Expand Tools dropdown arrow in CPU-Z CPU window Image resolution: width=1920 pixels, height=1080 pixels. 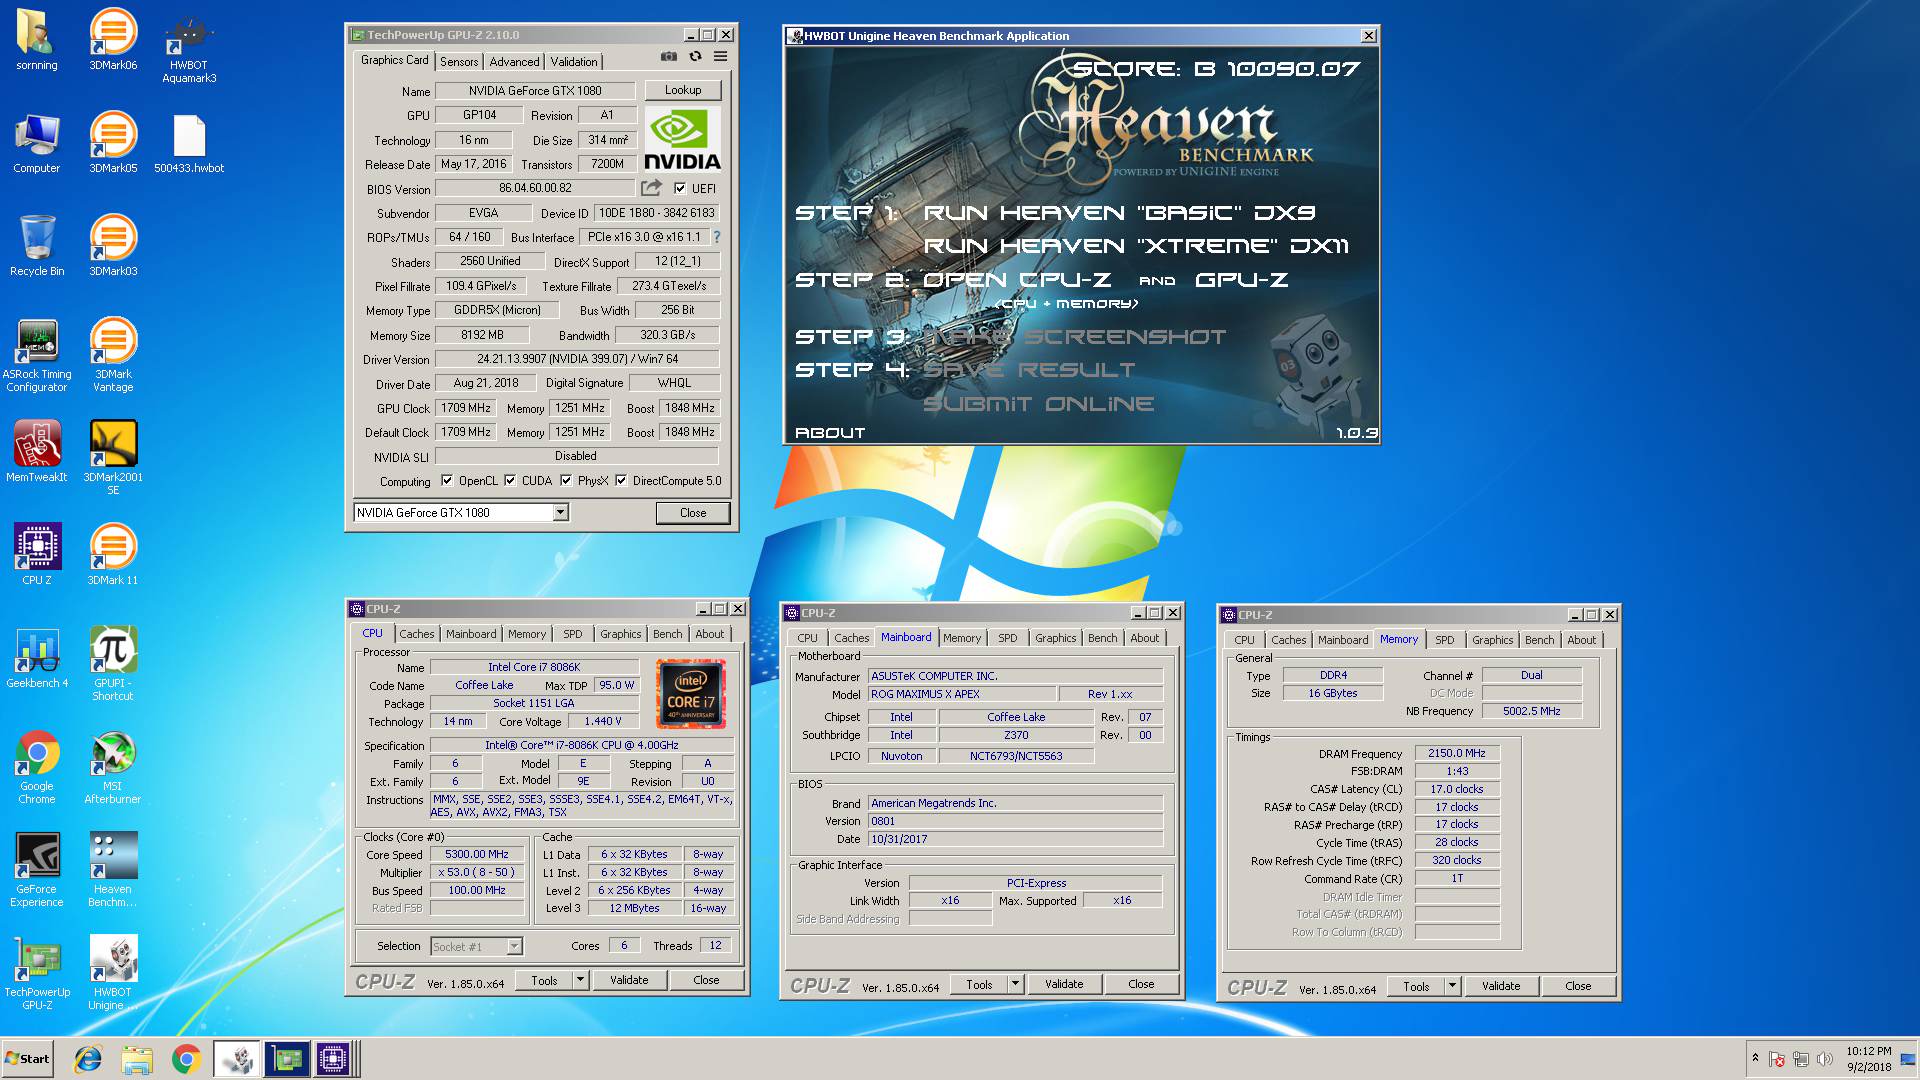coord(580,980)
